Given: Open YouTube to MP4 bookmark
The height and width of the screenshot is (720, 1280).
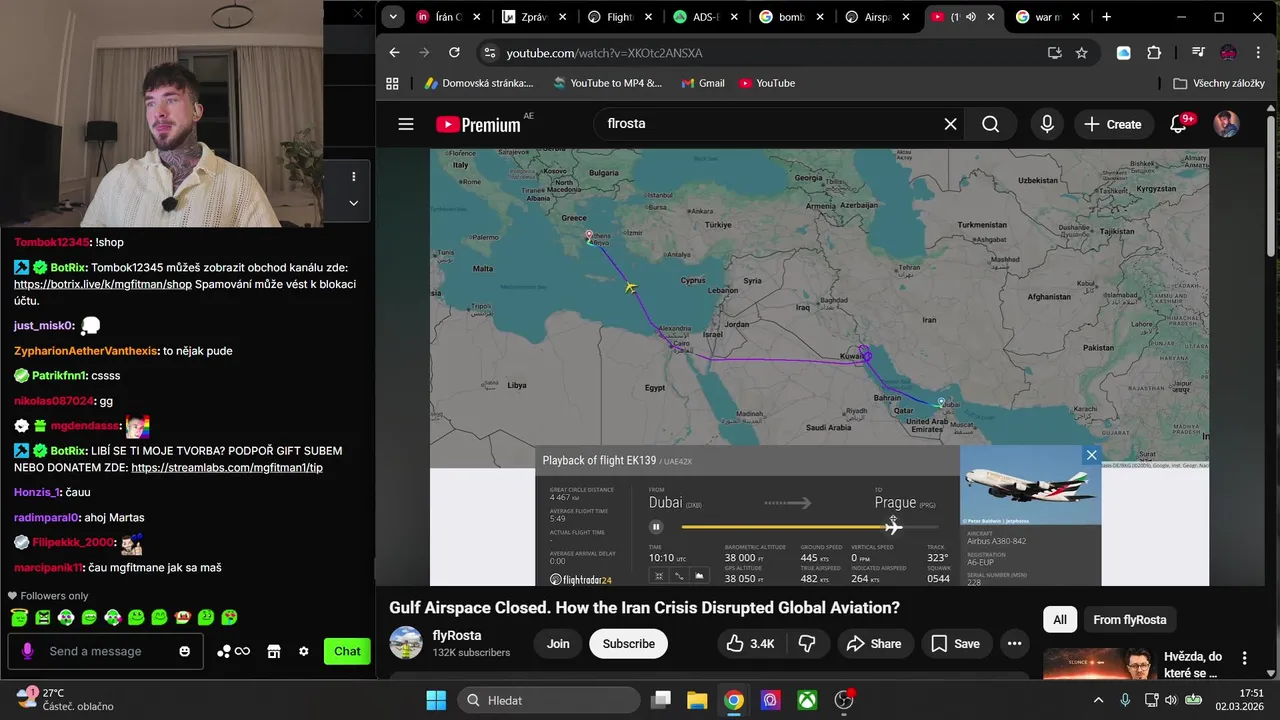Looking at the screenshot, I should [607, 83].
